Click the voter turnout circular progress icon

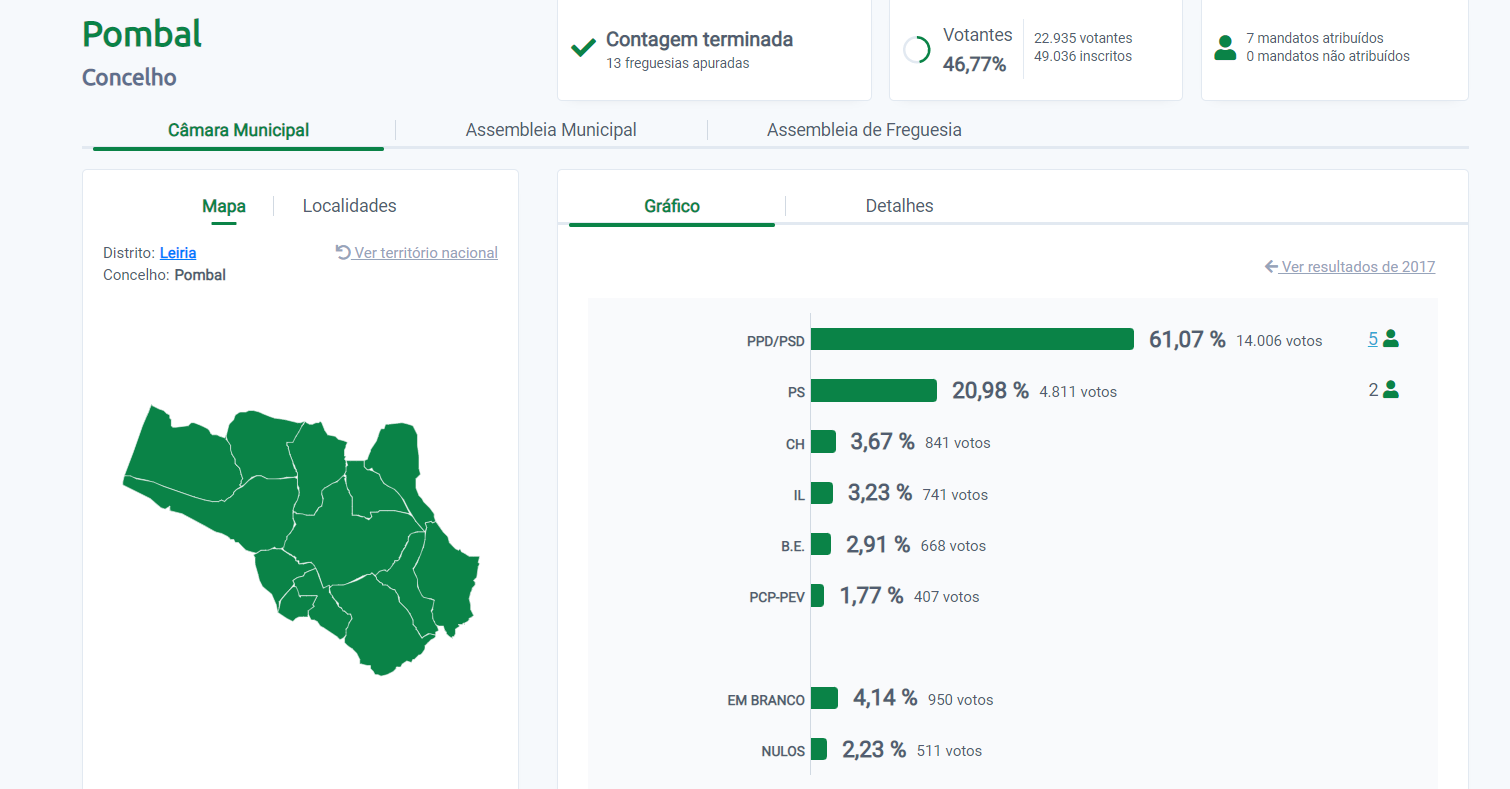coord(916,49)
